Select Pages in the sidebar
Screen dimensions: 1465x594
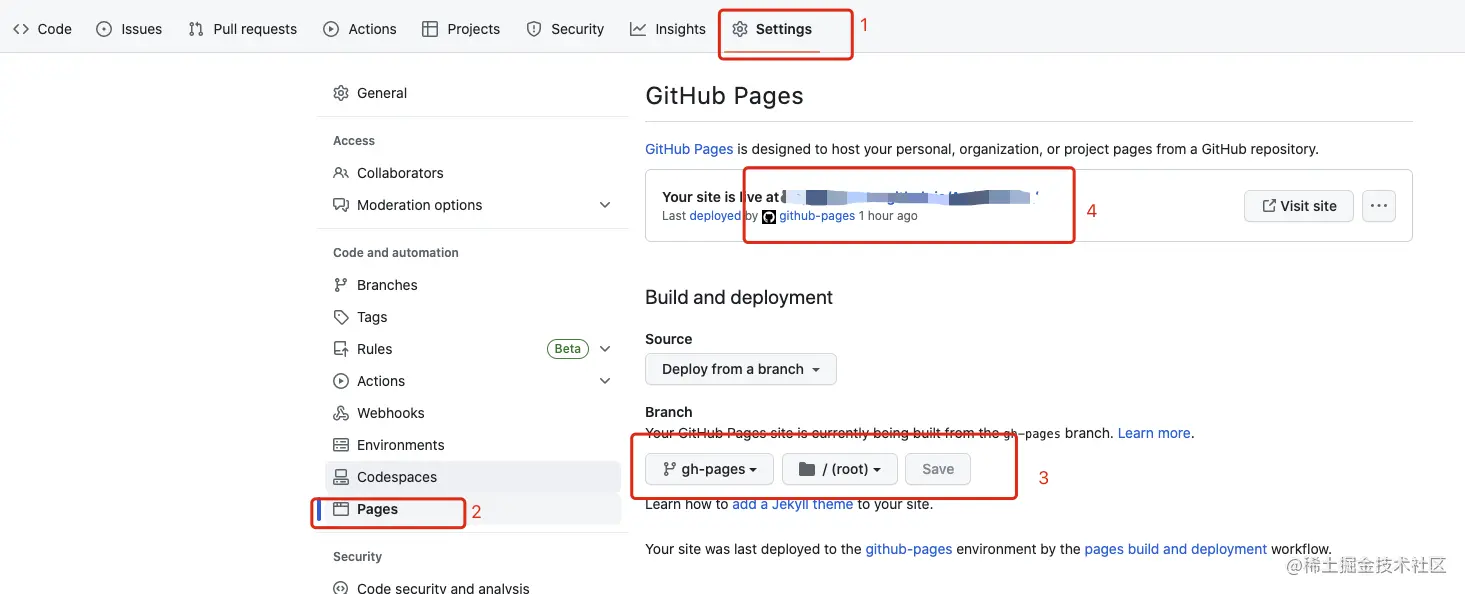[377, 509]
